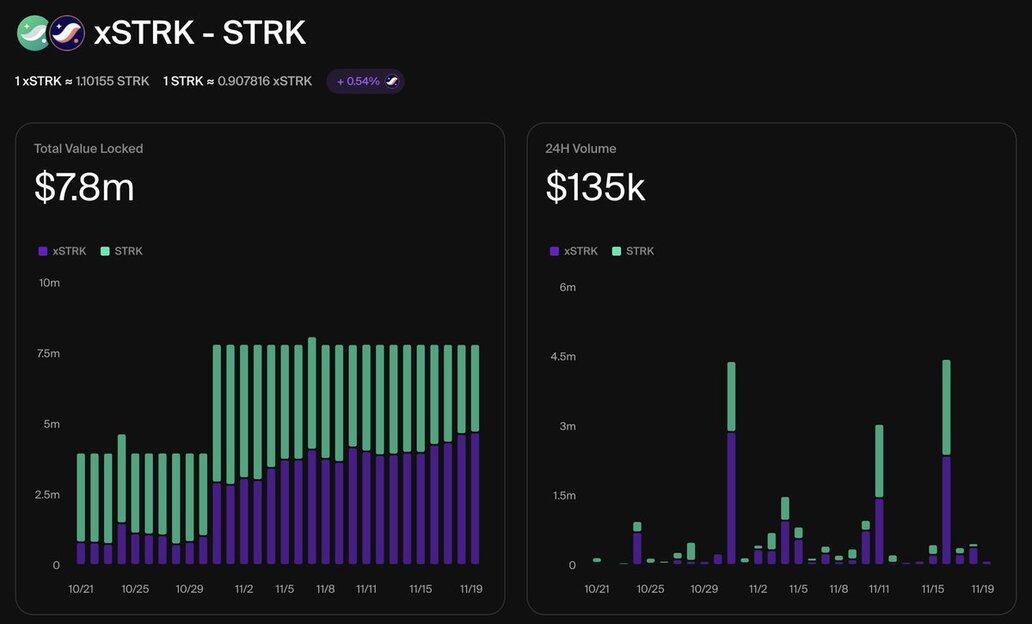The width and height of the screenshot is (1032, 624).
Task: Select the first 10/21 bar in TVL chart
Action: point(81,510)
